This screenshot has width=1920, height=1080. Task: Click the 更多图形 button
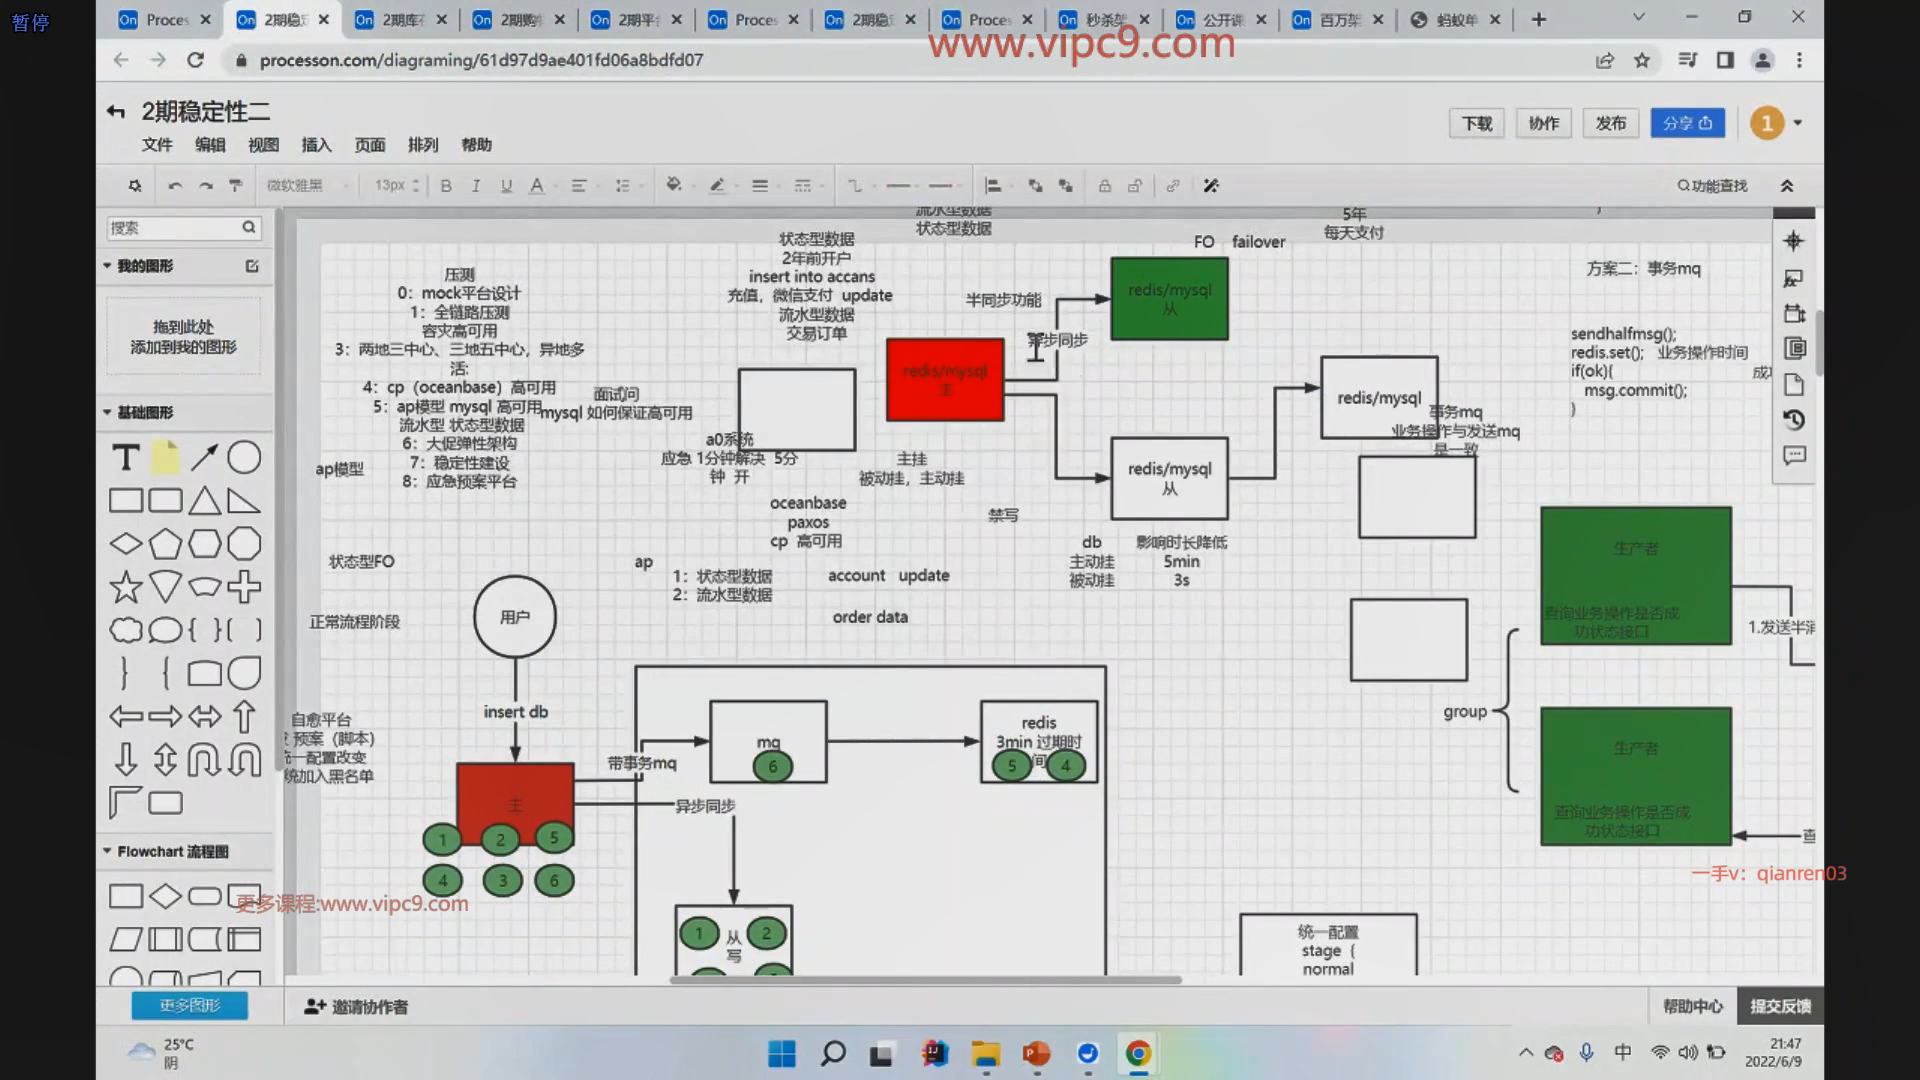click(x=189, y=1005)
